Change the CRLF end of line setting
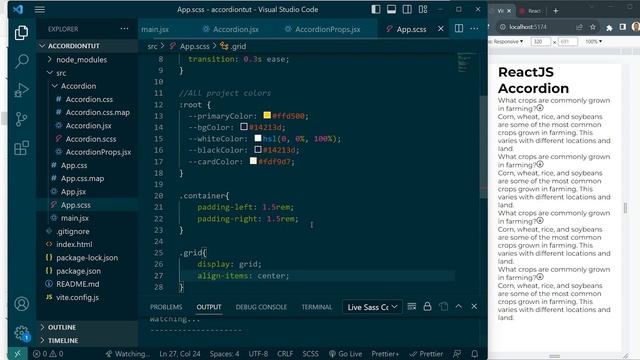The image size is (640, 360). 285,353
